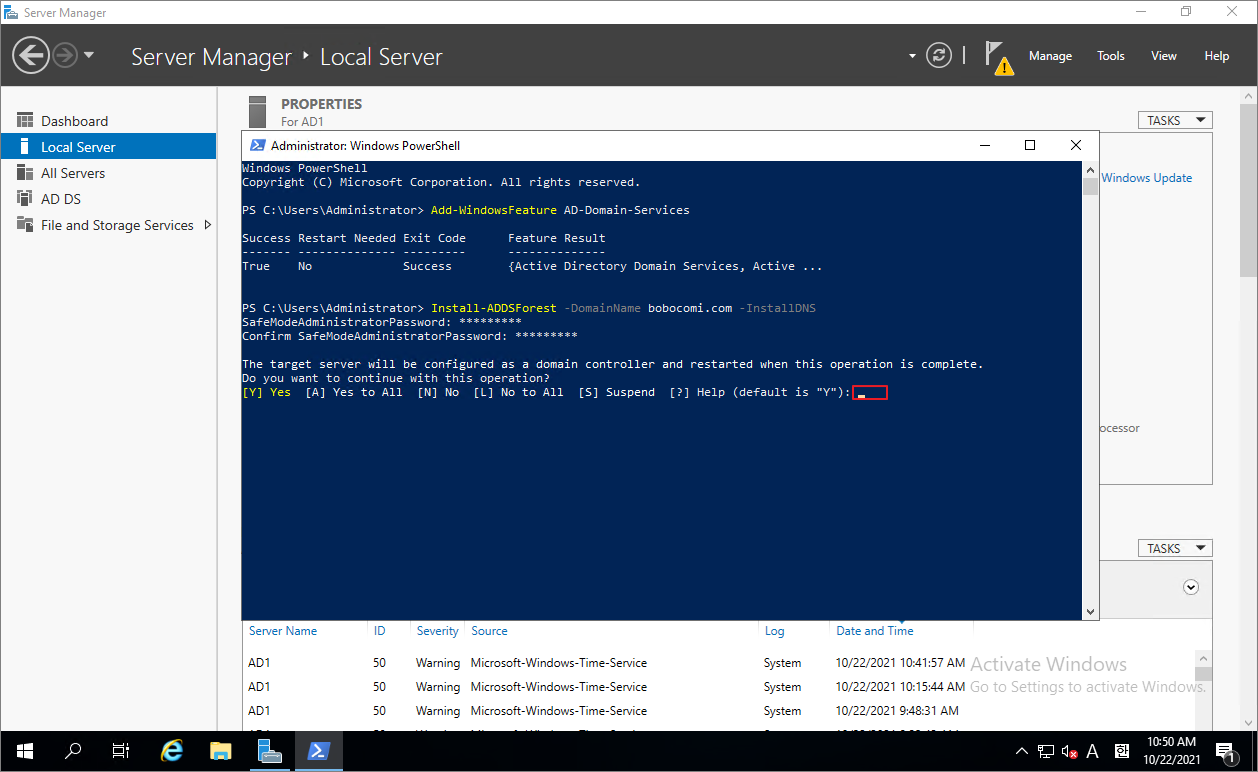Viewport: 1258px width, 772px height.
Task: Open the dropdown arrow left of refresh
Action: (x=912, y=56)
